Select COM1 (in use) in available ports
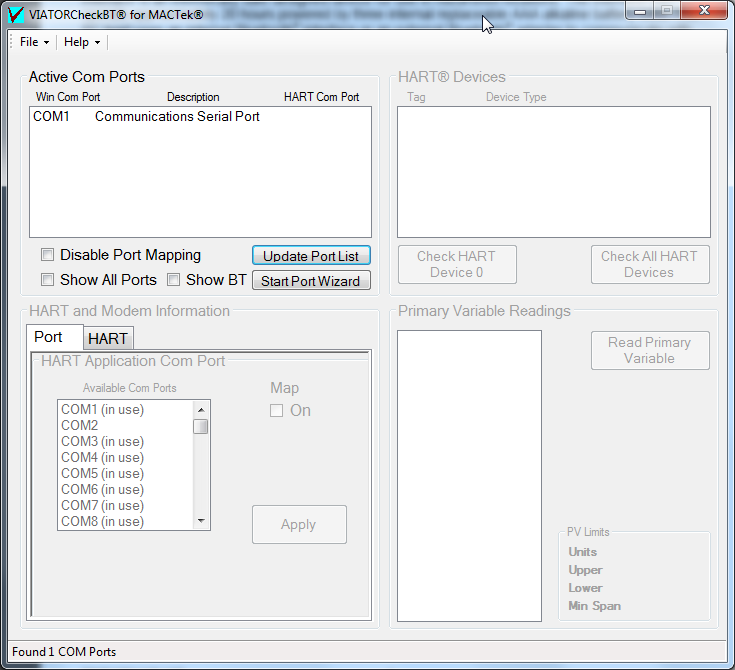The image size is (735, 670). 125,409
